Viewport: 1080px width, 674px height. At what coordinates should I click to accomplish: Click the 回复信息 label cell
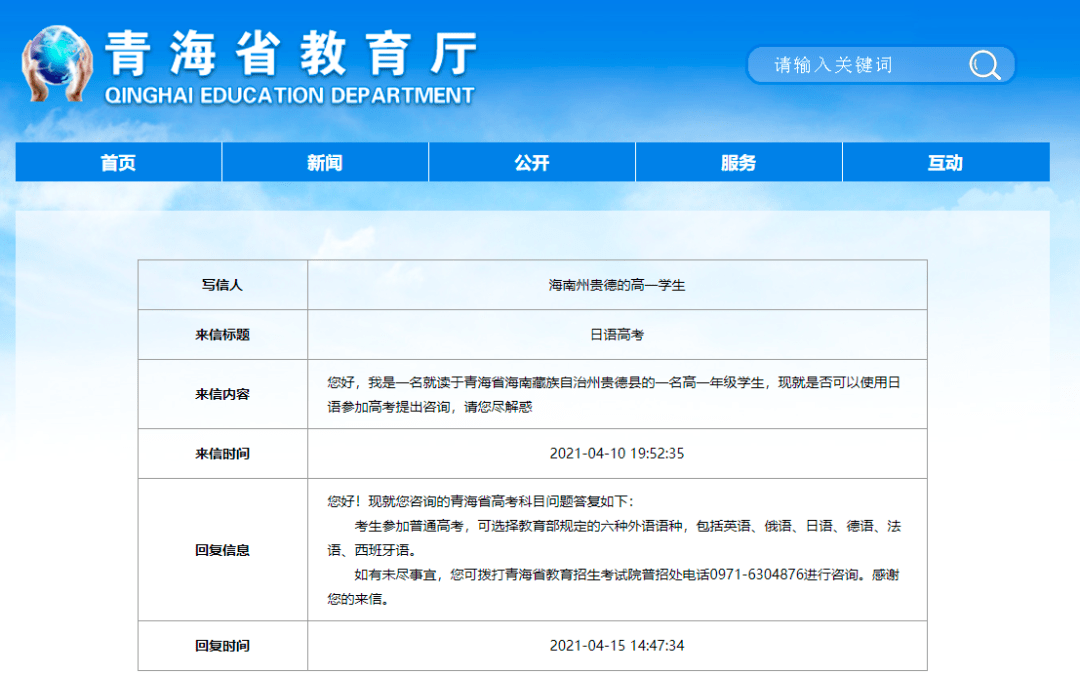pyautogui.click(x=222, y=550)
